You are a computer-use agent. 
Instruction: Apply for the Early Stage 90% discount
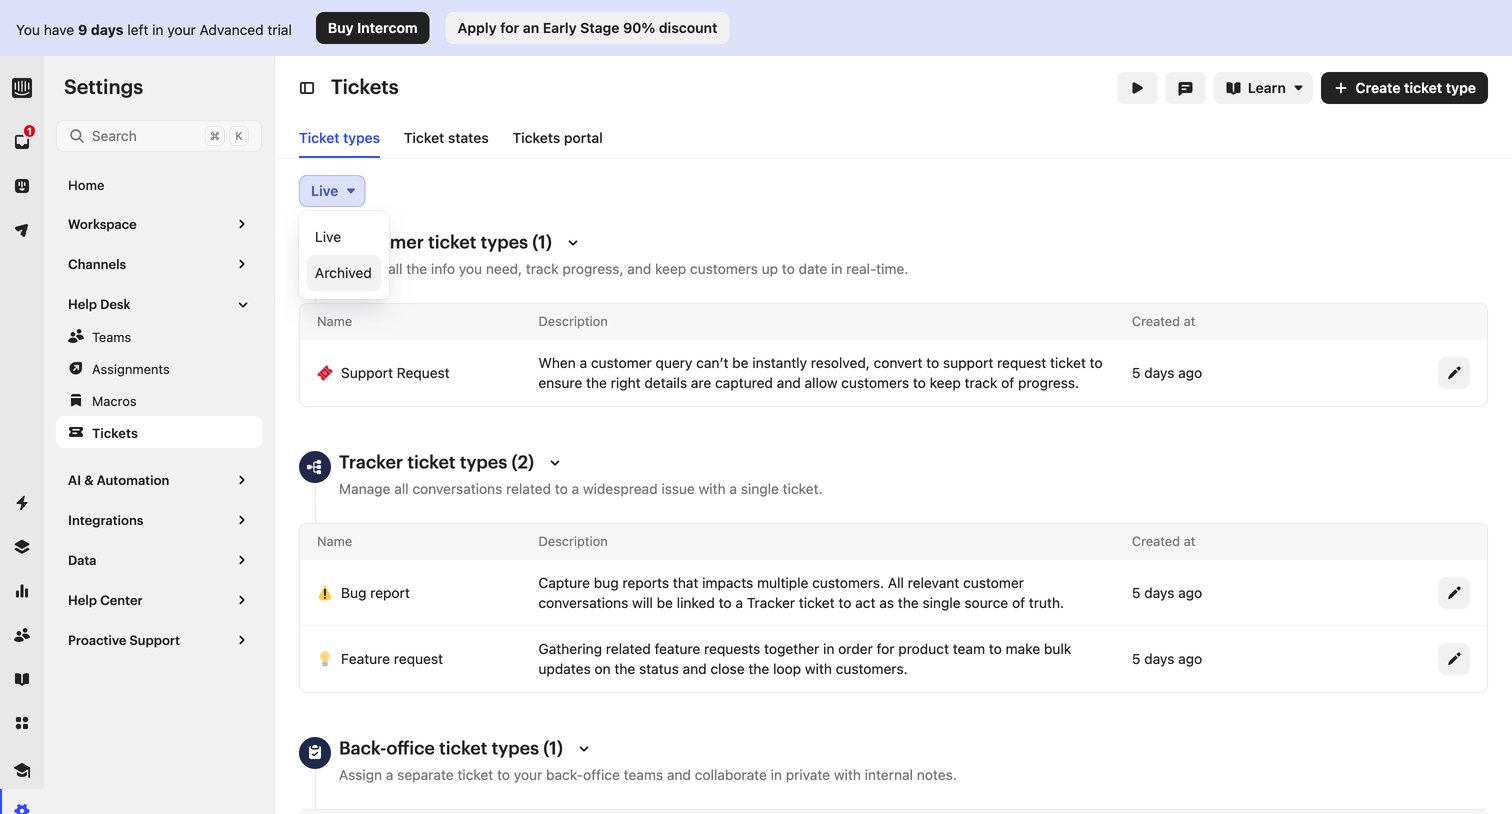point(587,28)
